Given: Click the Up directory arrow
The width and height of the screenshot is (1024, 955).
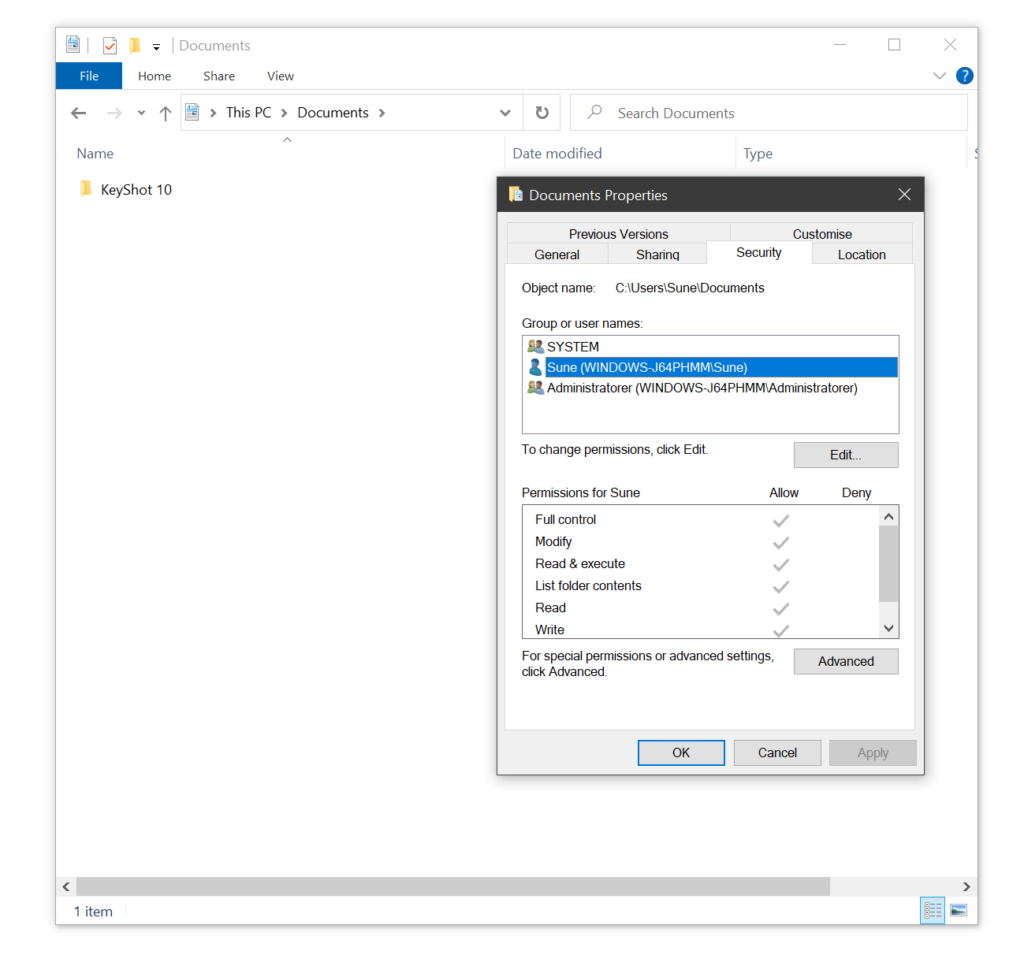Looking at the screenshot, I should coord(166,113).
